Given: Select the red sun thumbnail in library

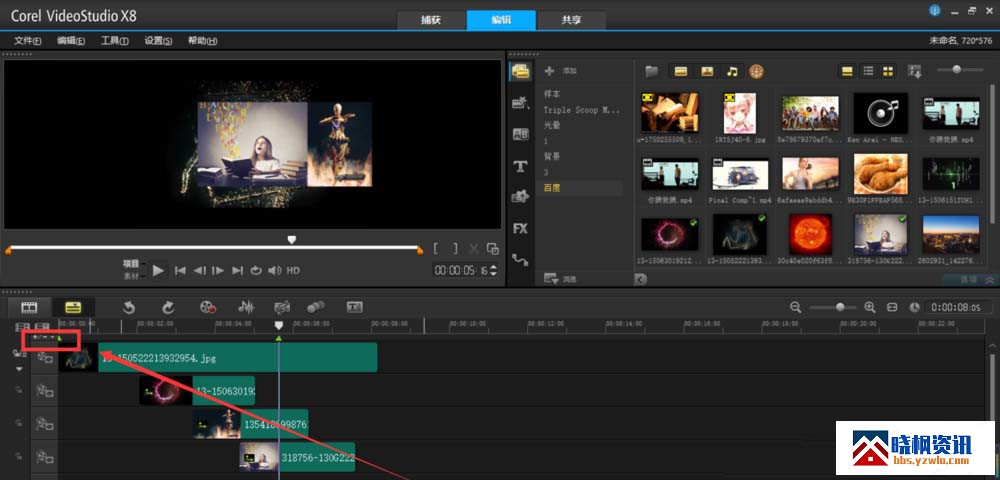Looking at the screenshot, I should point(810,234).
